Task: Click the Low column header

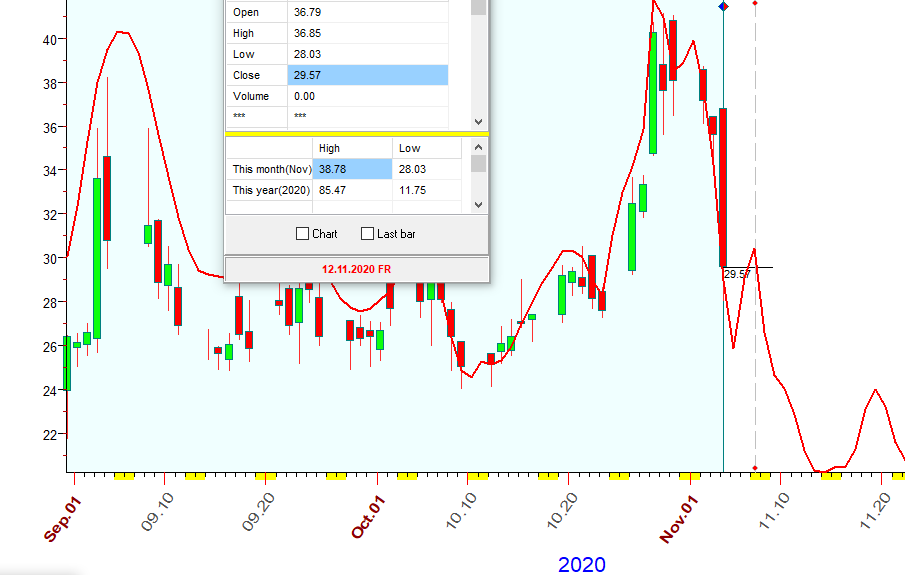Action: (410, 148)
